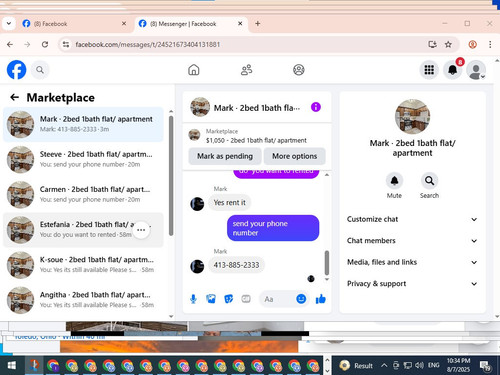Record a voice clip with the microphone icon
The width and height of the screenshot is (500, 375).
[x=193, y=299]
